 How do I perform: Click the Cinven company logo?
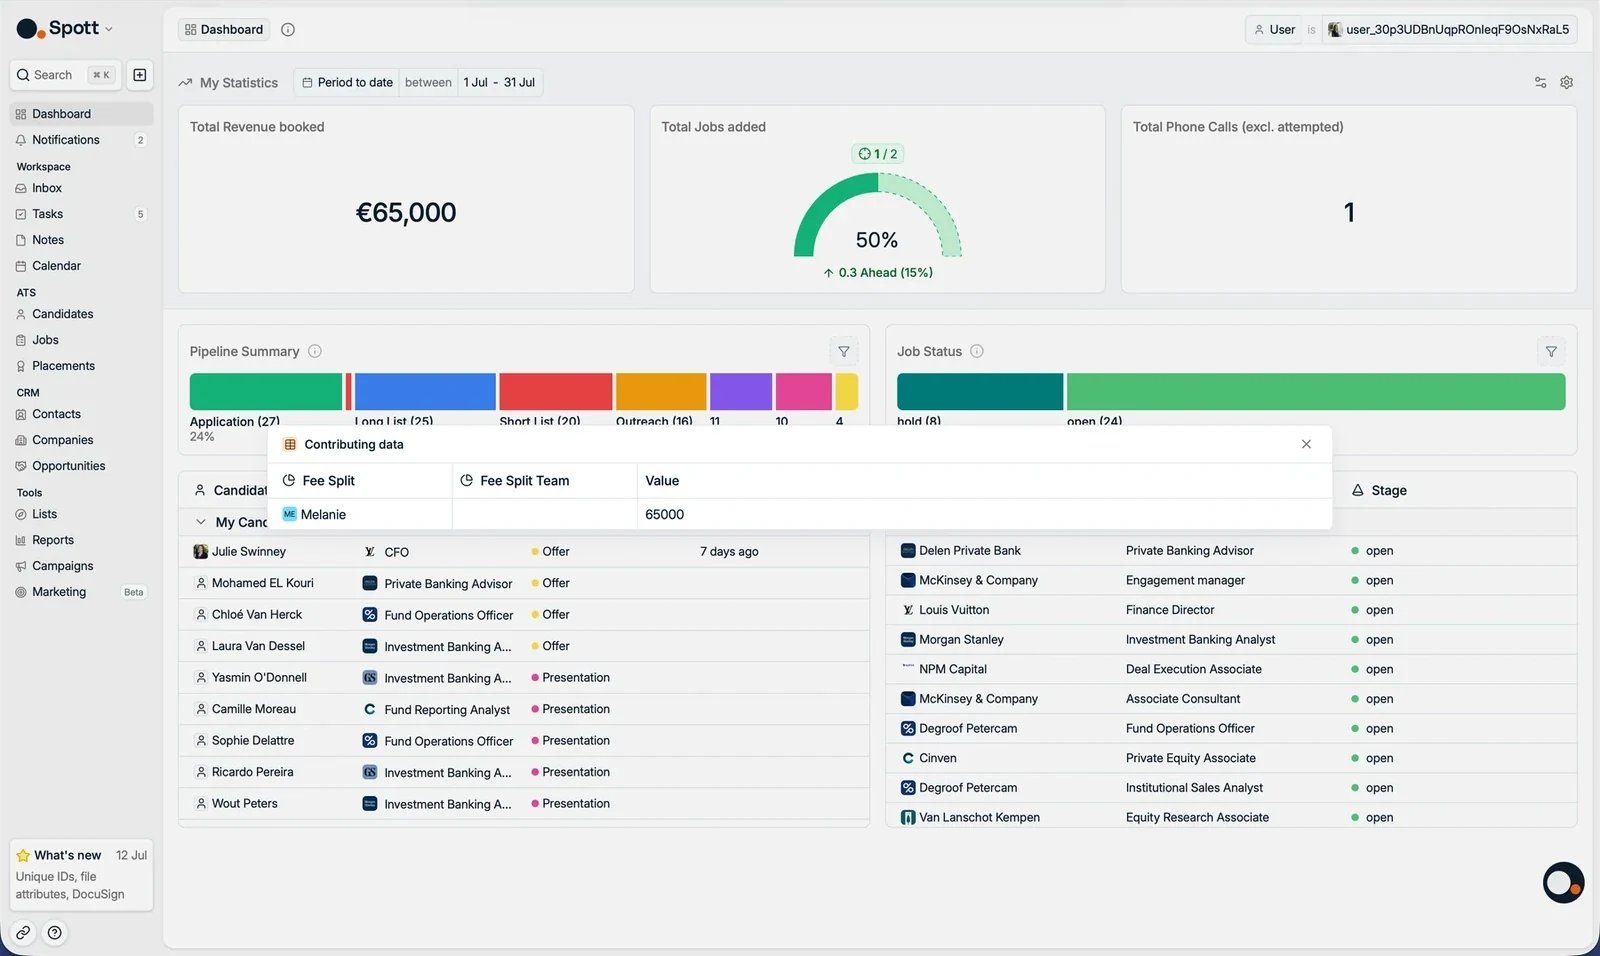(x=908, y=759)
